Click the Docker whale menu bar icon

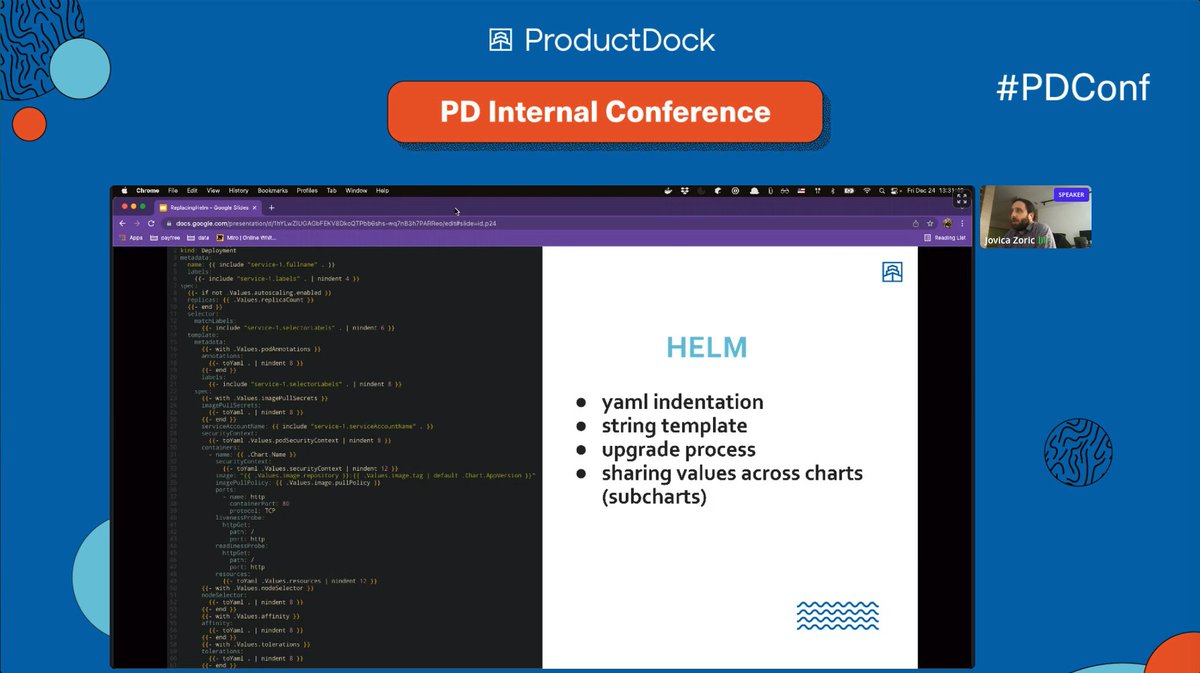668,190
